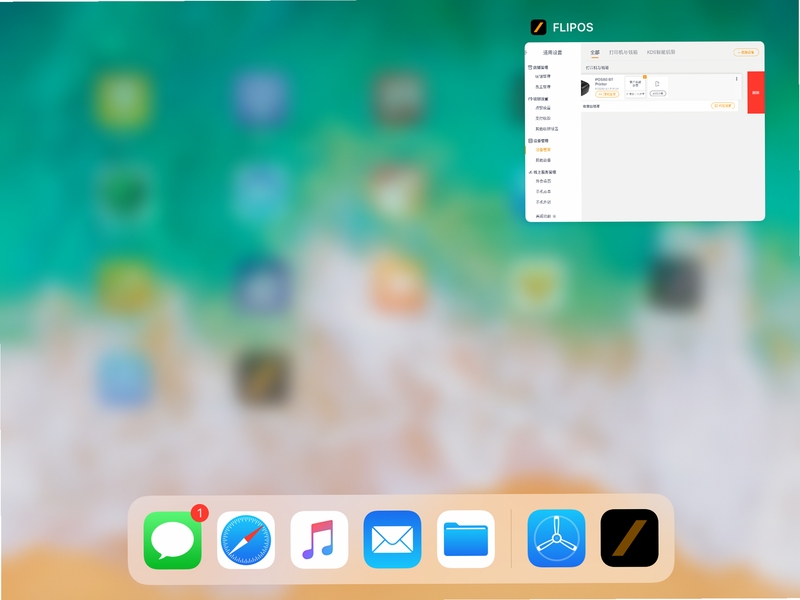Open the Mail app in the dock
The height and width of the screenshot is (600, 800).
point(392,540)
